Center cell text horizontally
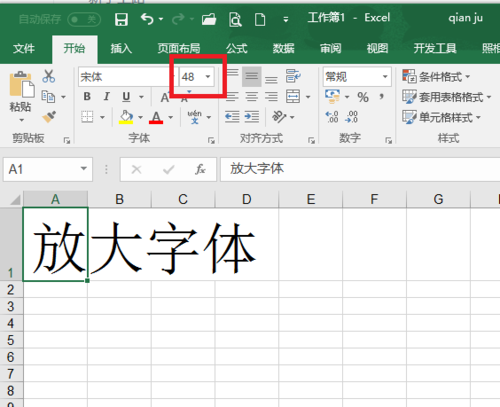The height and width of the screenshot is (407, 500). 252,97
